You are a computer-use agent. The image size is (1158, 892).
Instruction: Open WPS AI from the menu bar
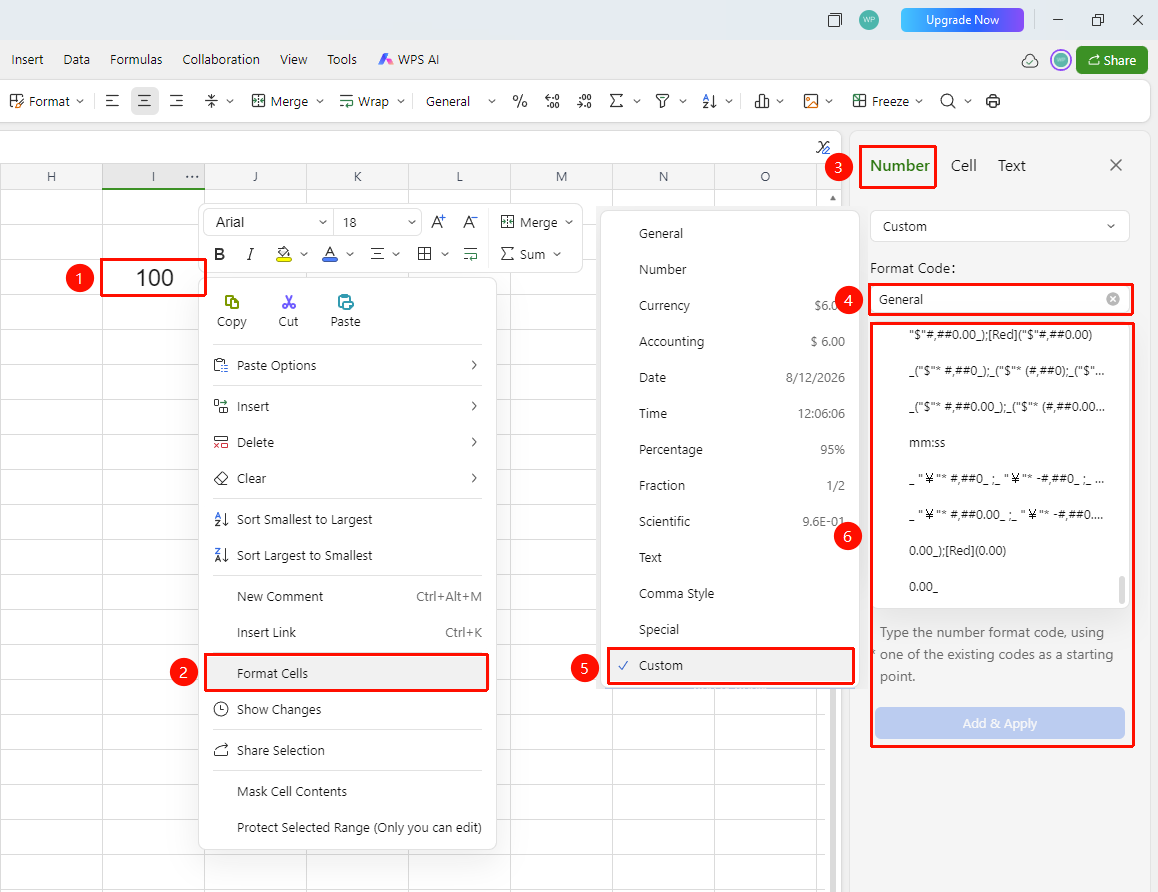(408, 60)
